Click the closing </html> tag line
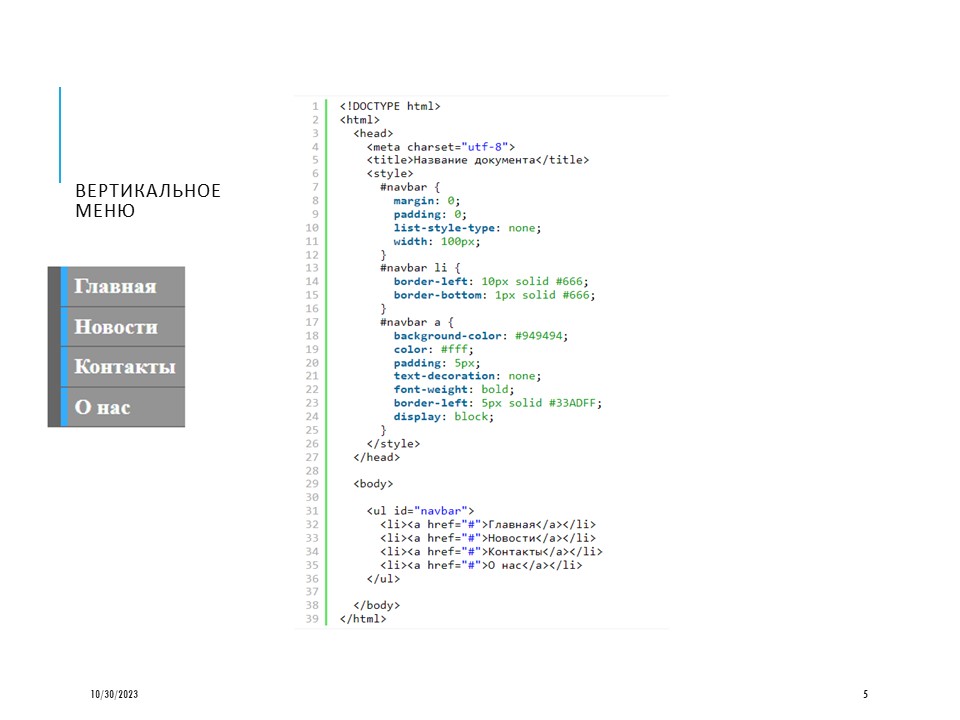 click(363, 619)
